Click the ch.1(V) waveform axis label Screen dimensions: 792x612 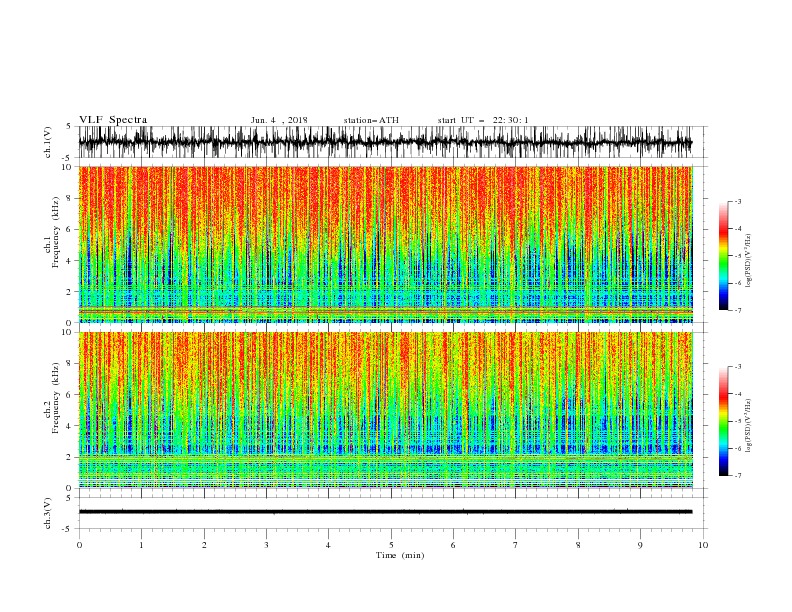[48, 141]
